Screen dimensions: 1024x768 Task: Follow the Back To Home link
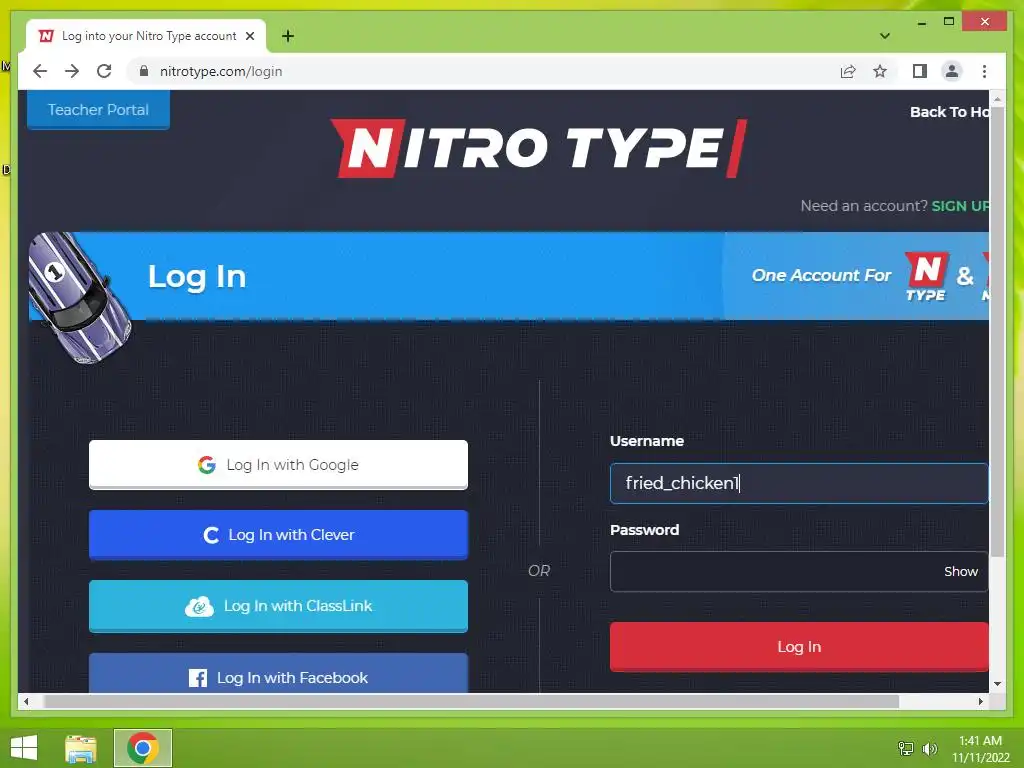pyautogui.click(x=950, y=112)
